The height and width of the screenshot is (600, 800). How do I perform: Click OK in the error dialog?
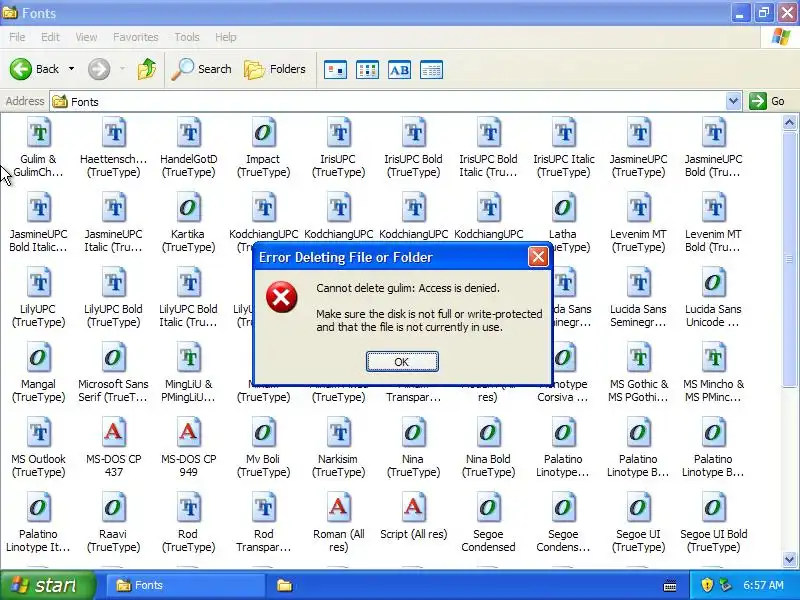[402, 362]
